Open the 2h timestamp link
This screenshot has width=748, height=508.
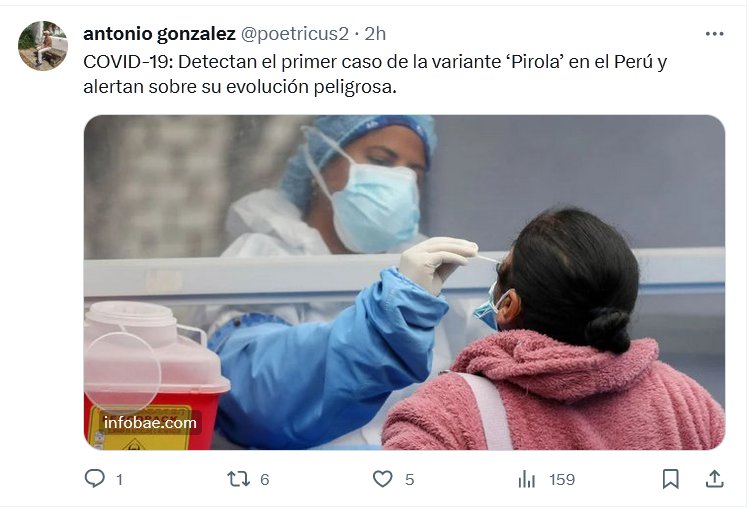375,34
